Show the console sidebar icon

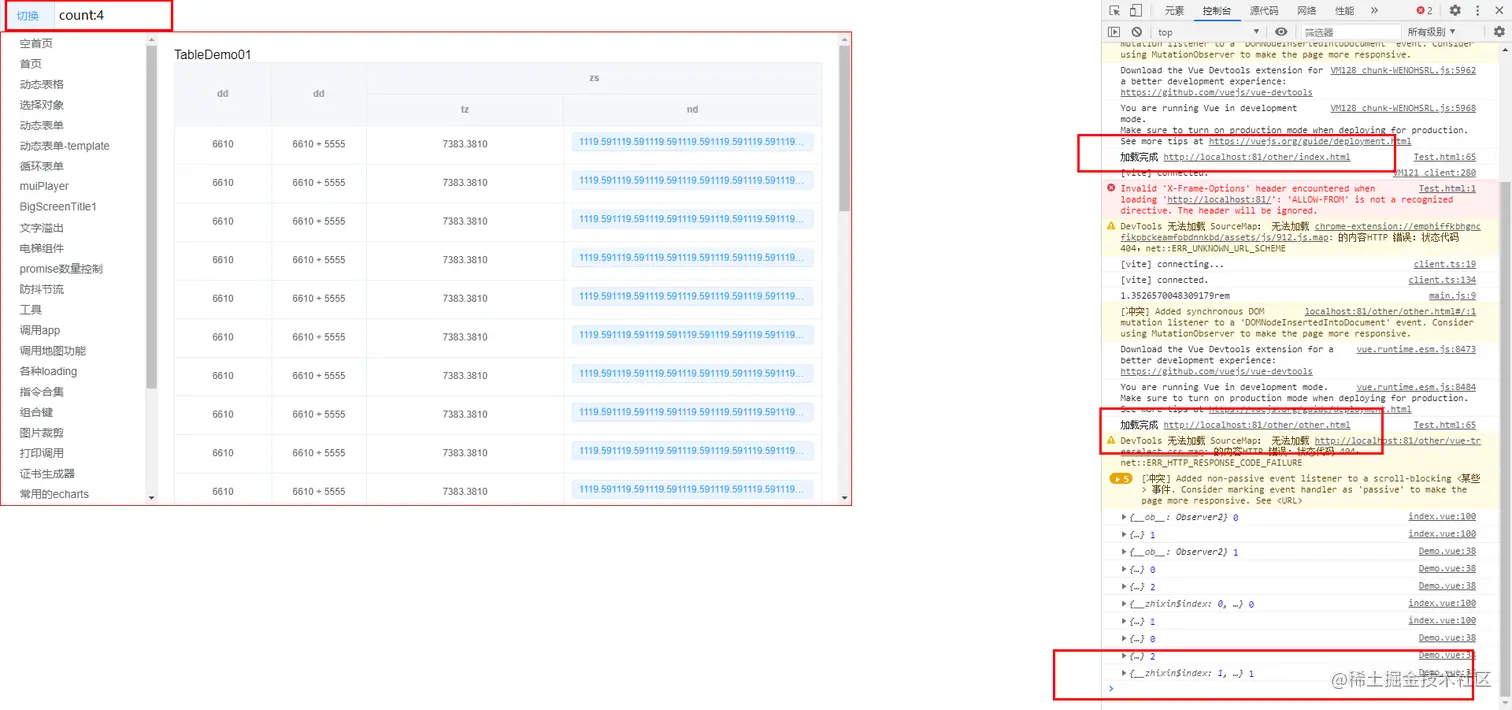click(1114, 32)
